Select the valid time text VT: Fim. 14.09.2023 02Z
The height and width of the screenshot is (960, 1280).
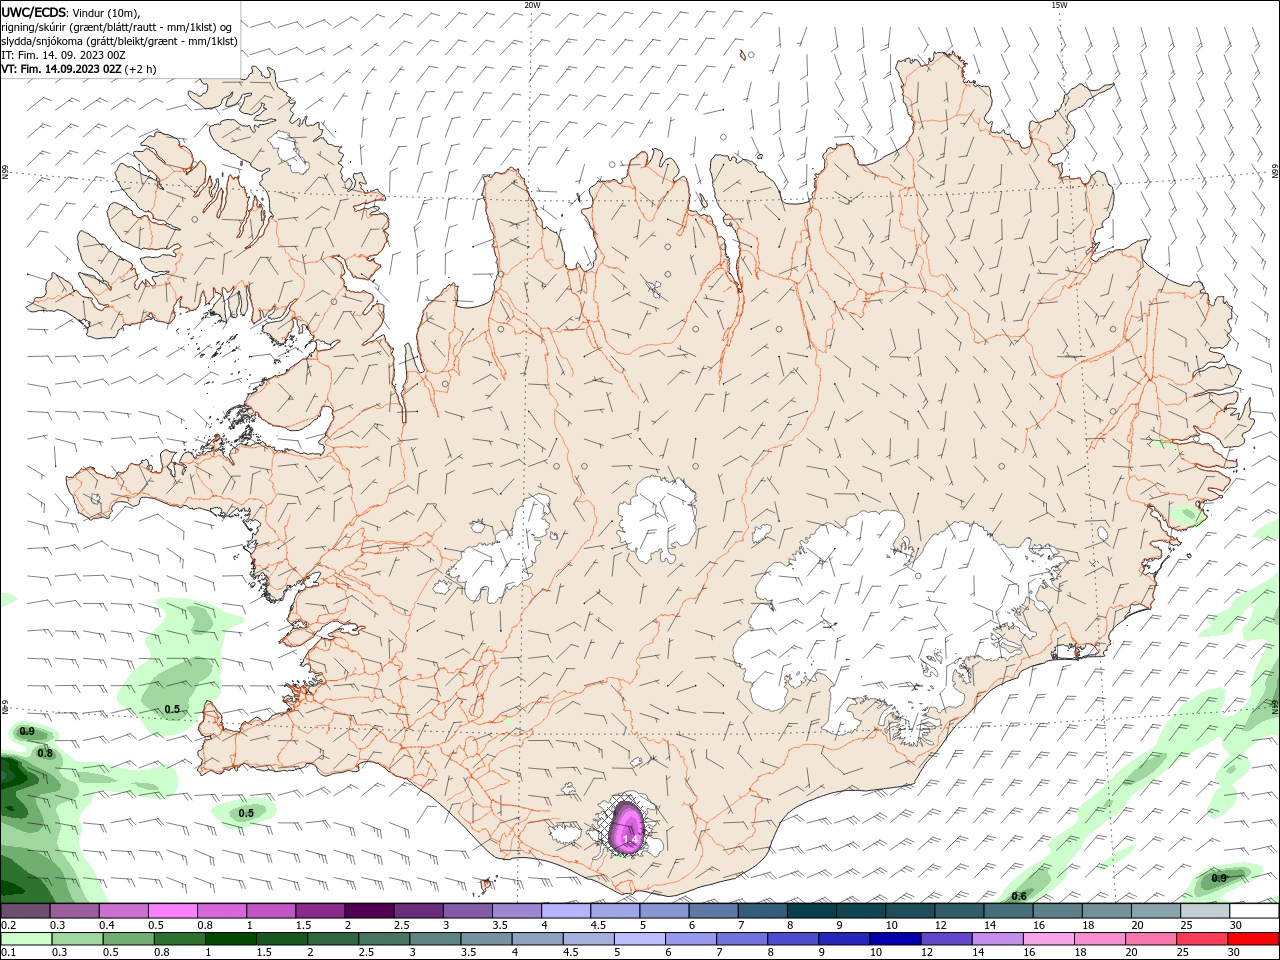coord(61,69)
